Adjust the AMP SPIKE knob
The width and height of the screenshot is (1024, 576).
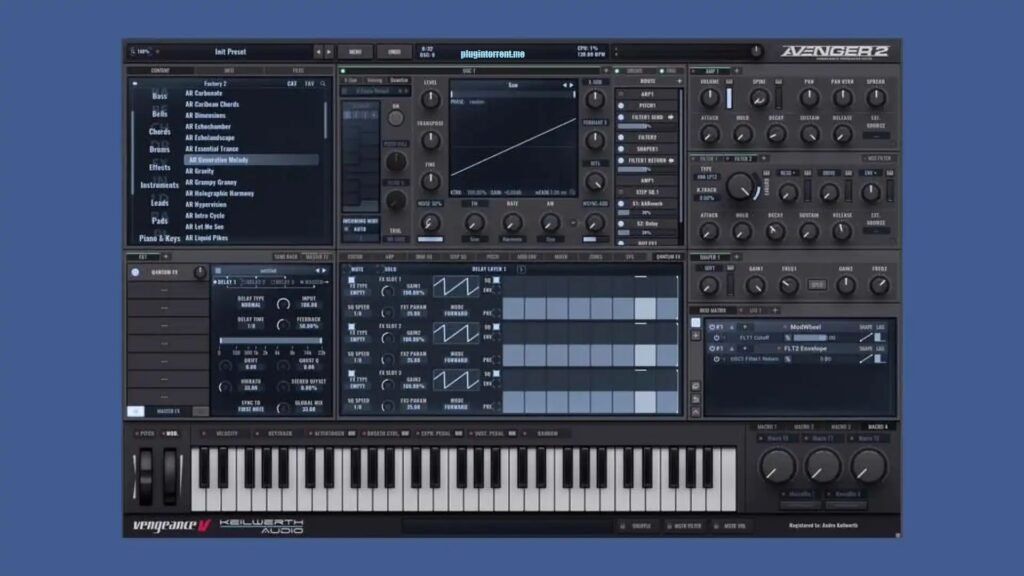click(758, 99)
